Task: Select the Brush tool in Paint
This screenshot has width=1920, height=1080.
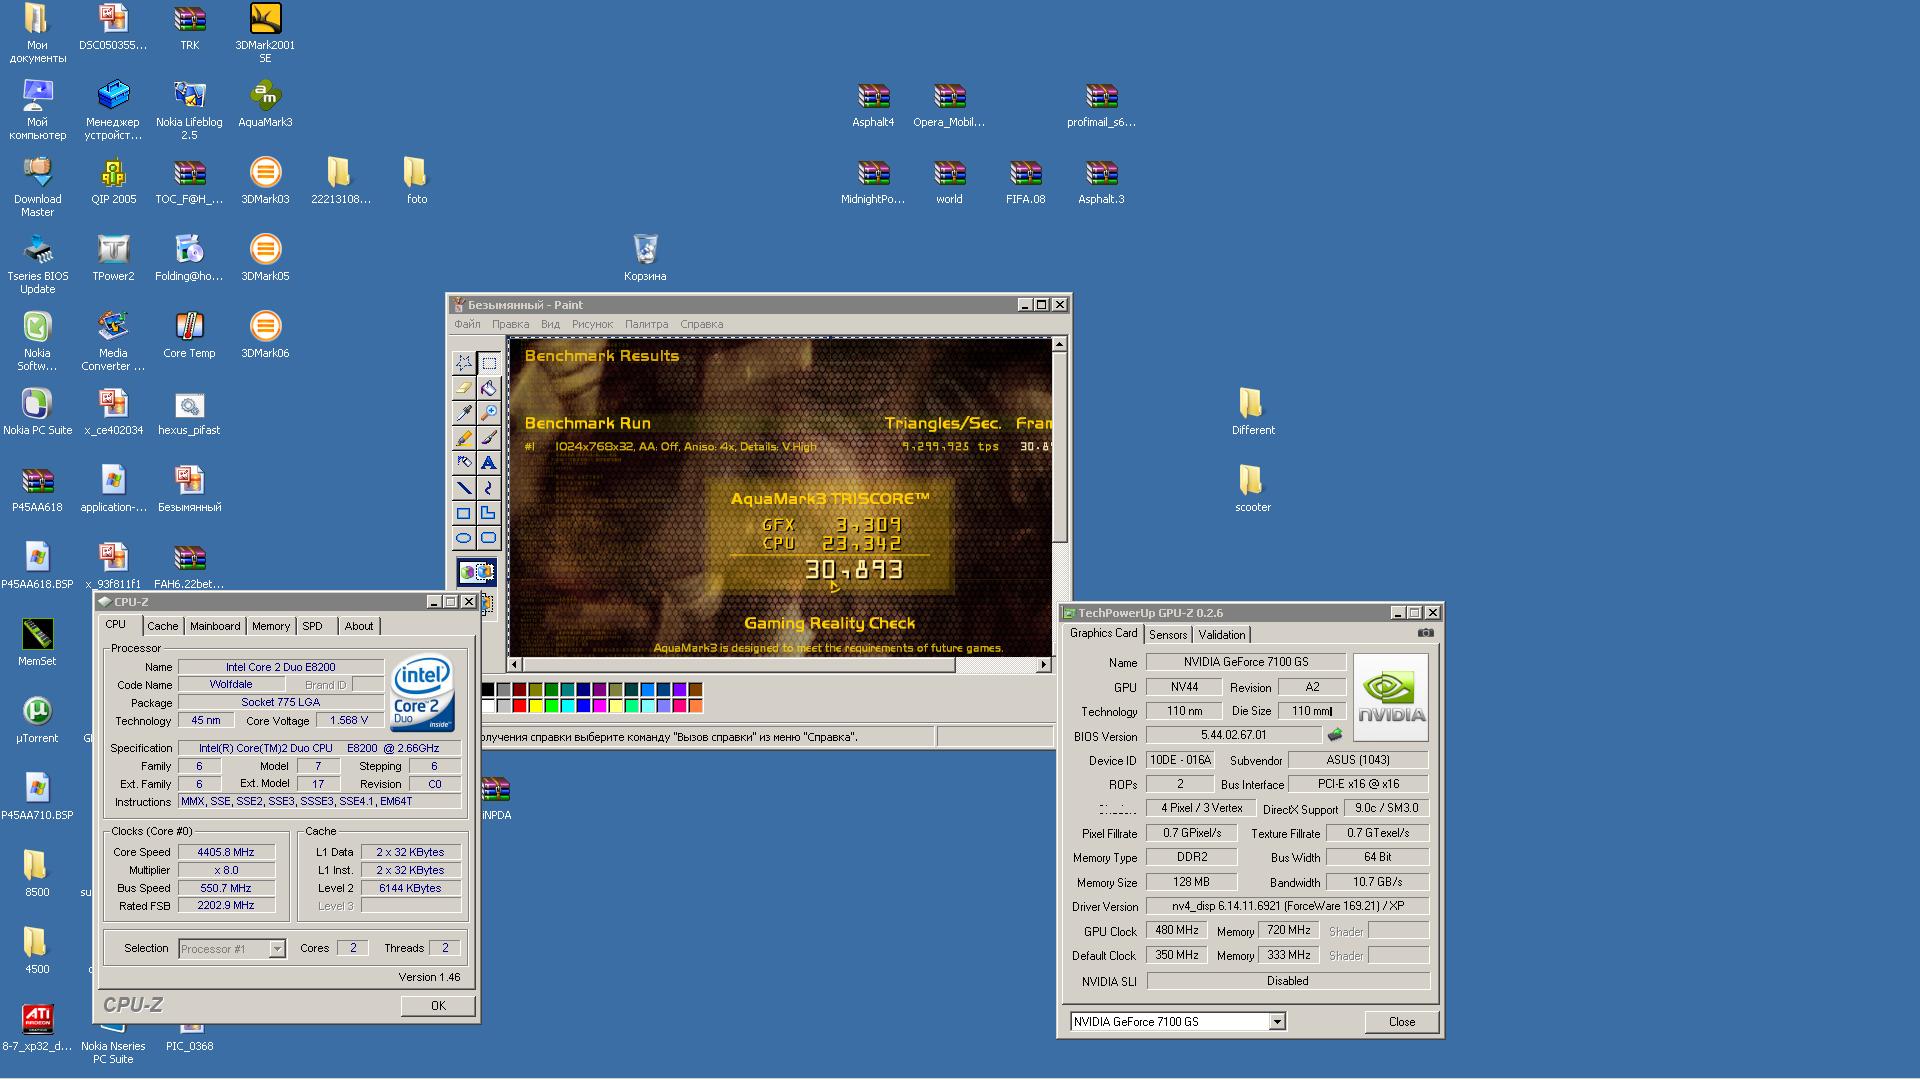Action: coord(489,437)
